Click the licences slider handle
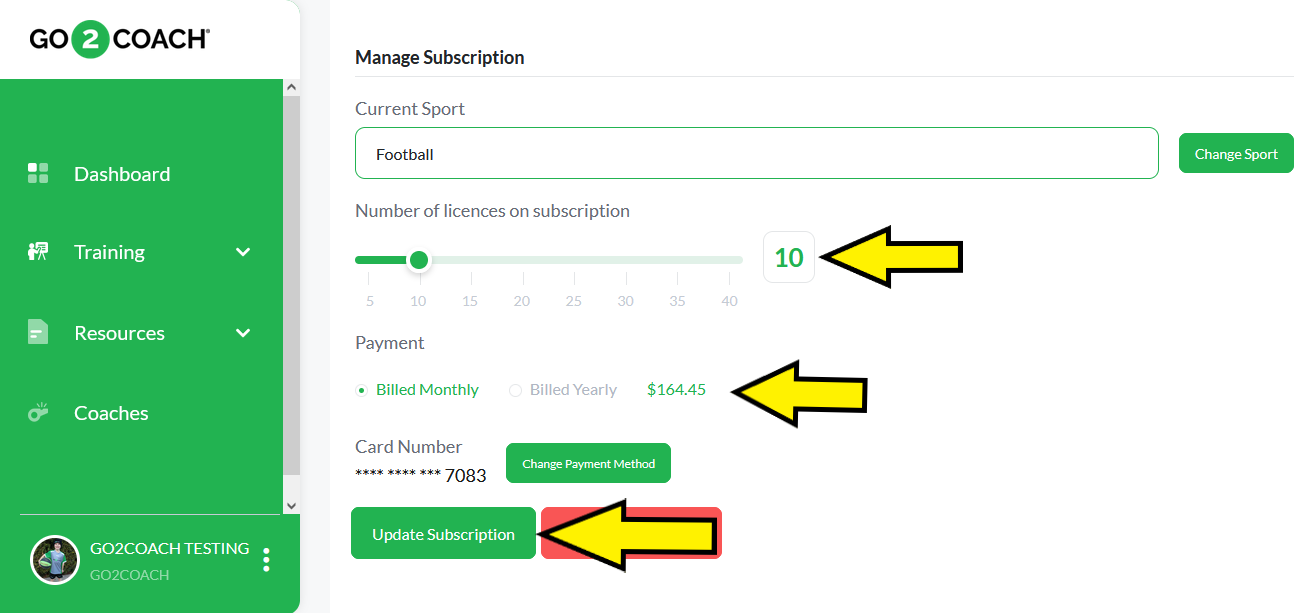Image resolution: width=1312 pixels, height=613 pixels. click(x=419, y=260)
